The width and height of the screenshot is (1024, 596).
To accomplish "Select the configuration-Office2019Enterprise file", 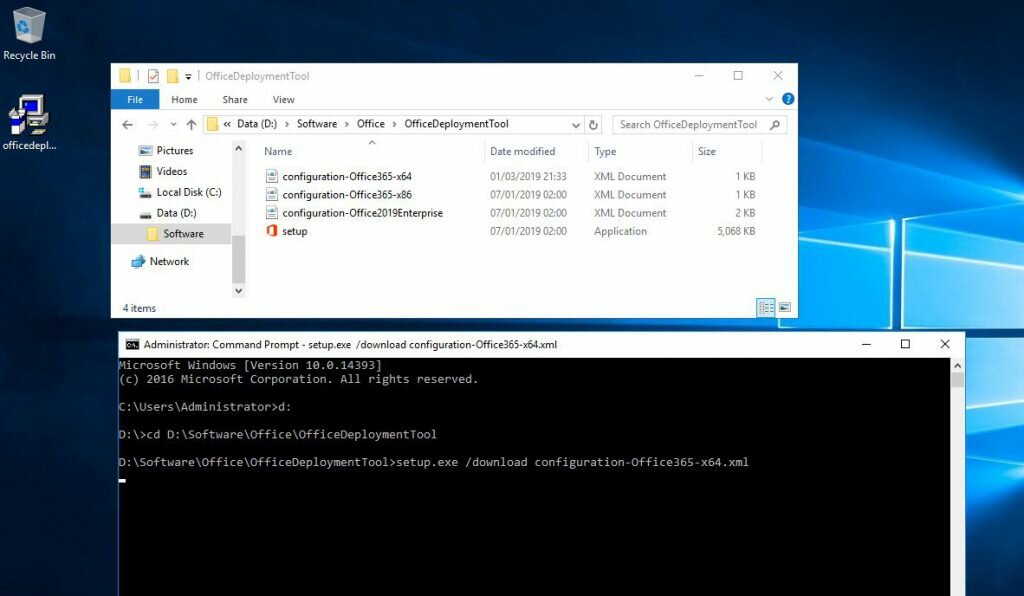I will [x=362, y=213].
